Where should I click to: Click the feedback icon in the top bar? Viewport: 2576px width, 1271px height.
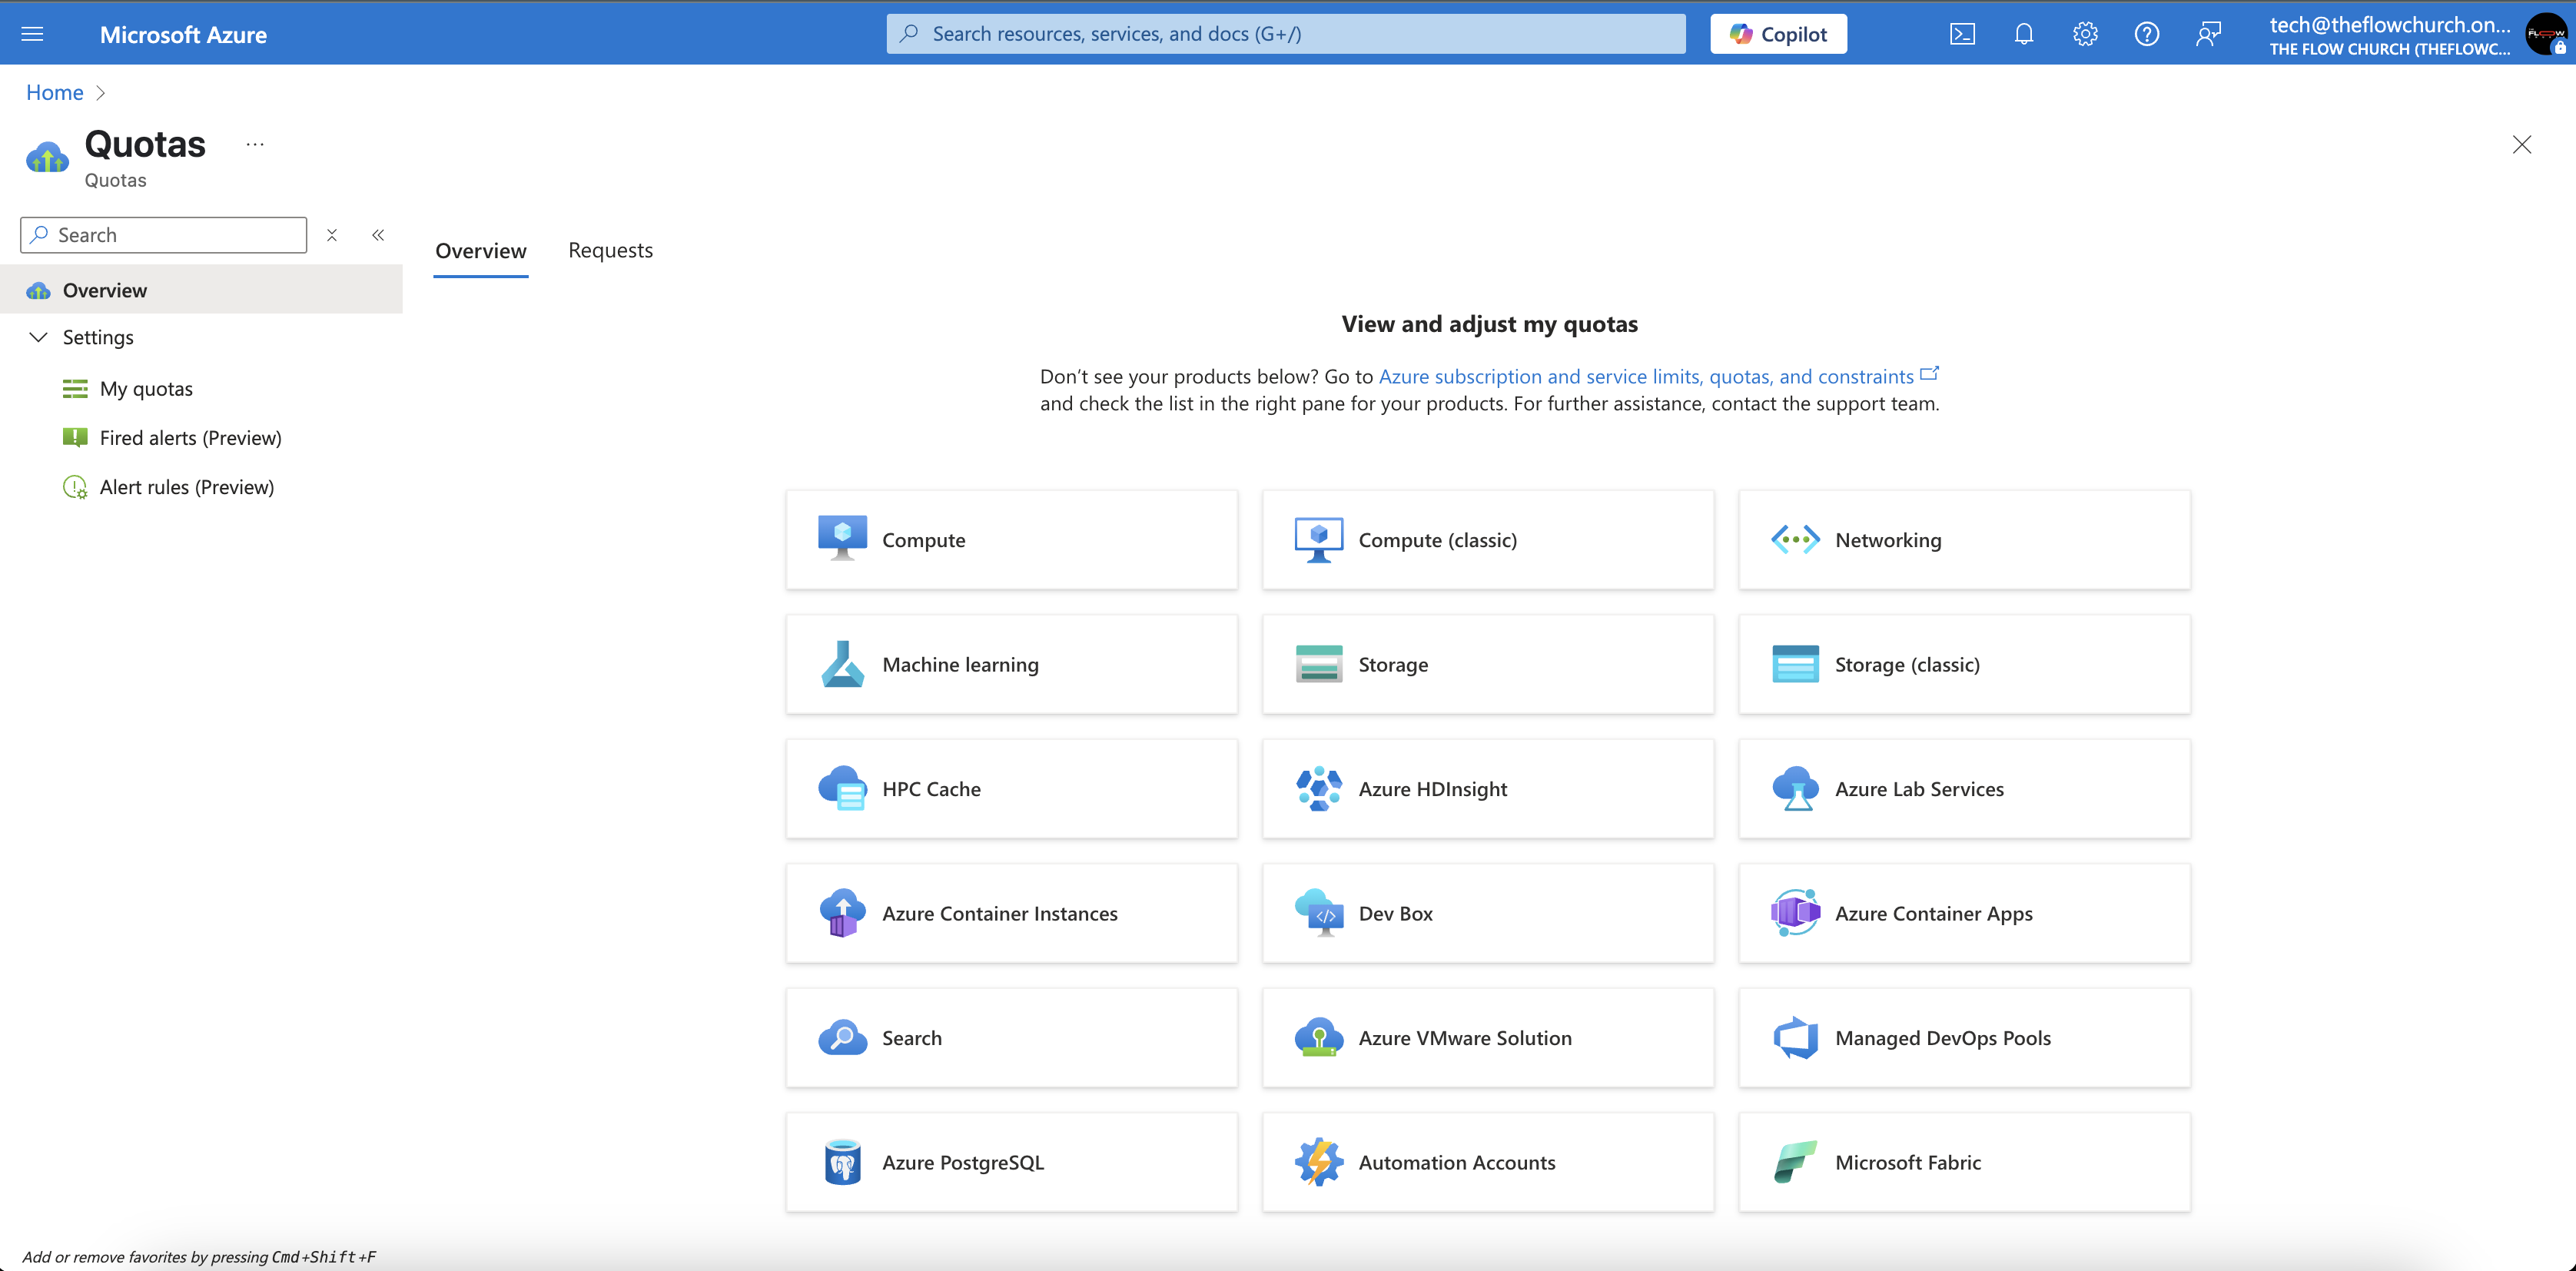2209,33
